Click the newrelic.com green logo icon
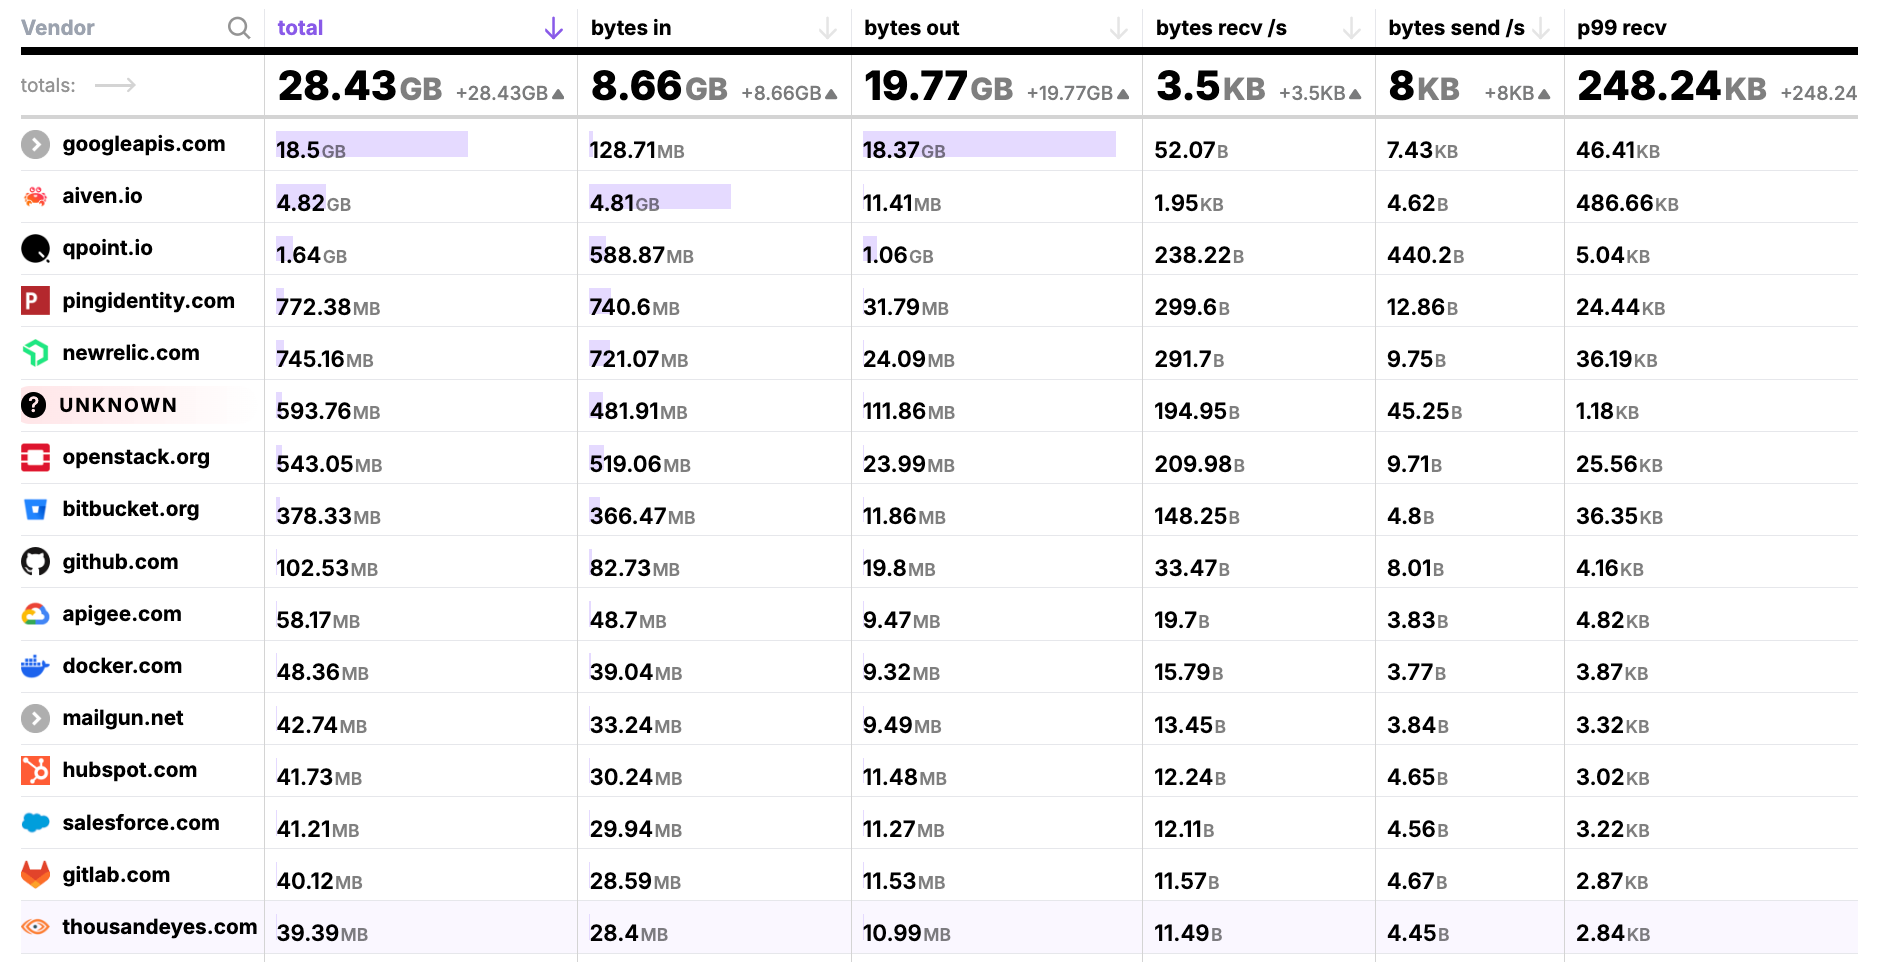 (36, 353)
